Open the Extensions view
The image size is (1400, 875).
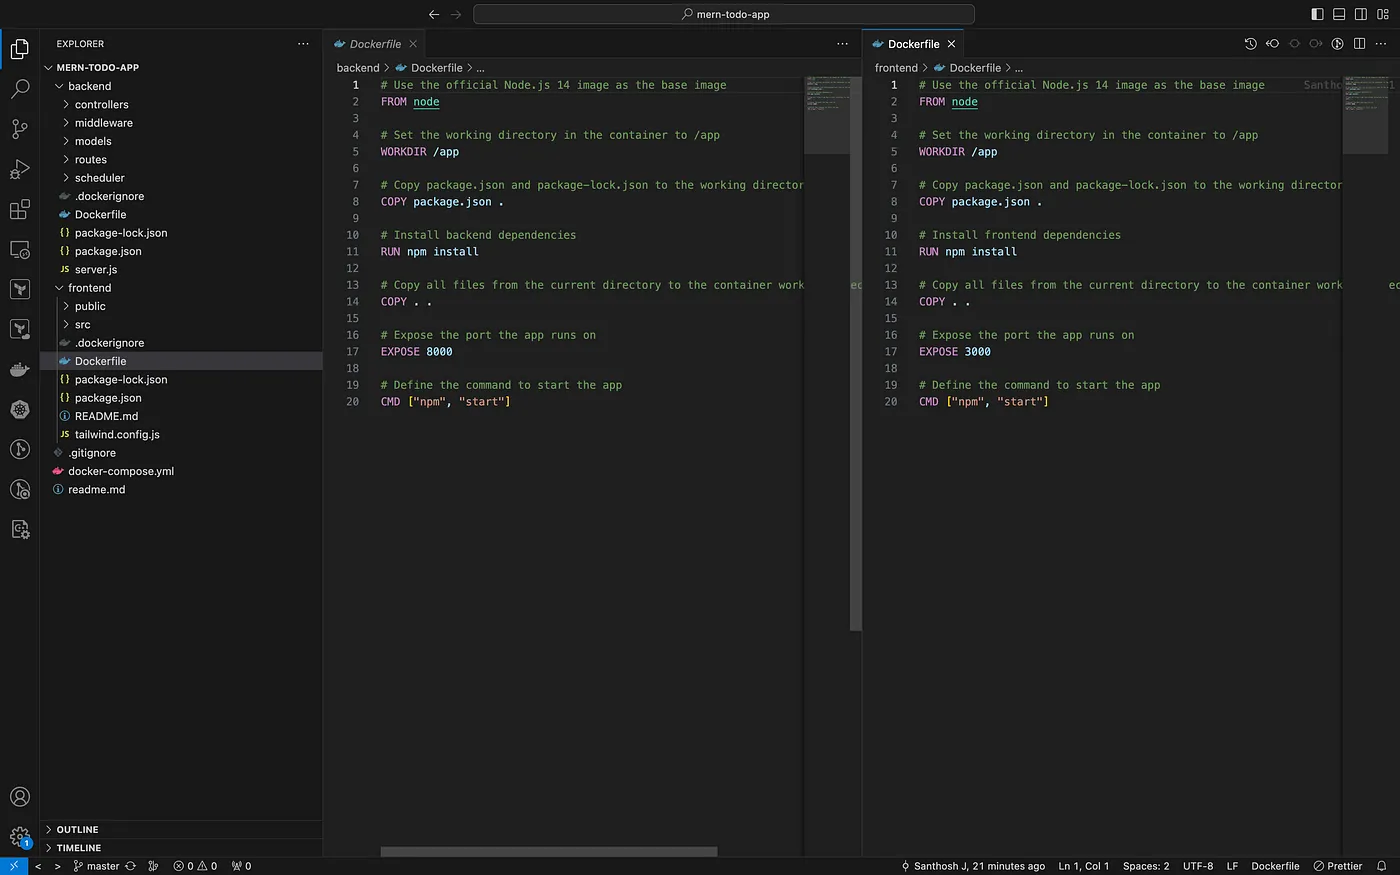[19, 209]
